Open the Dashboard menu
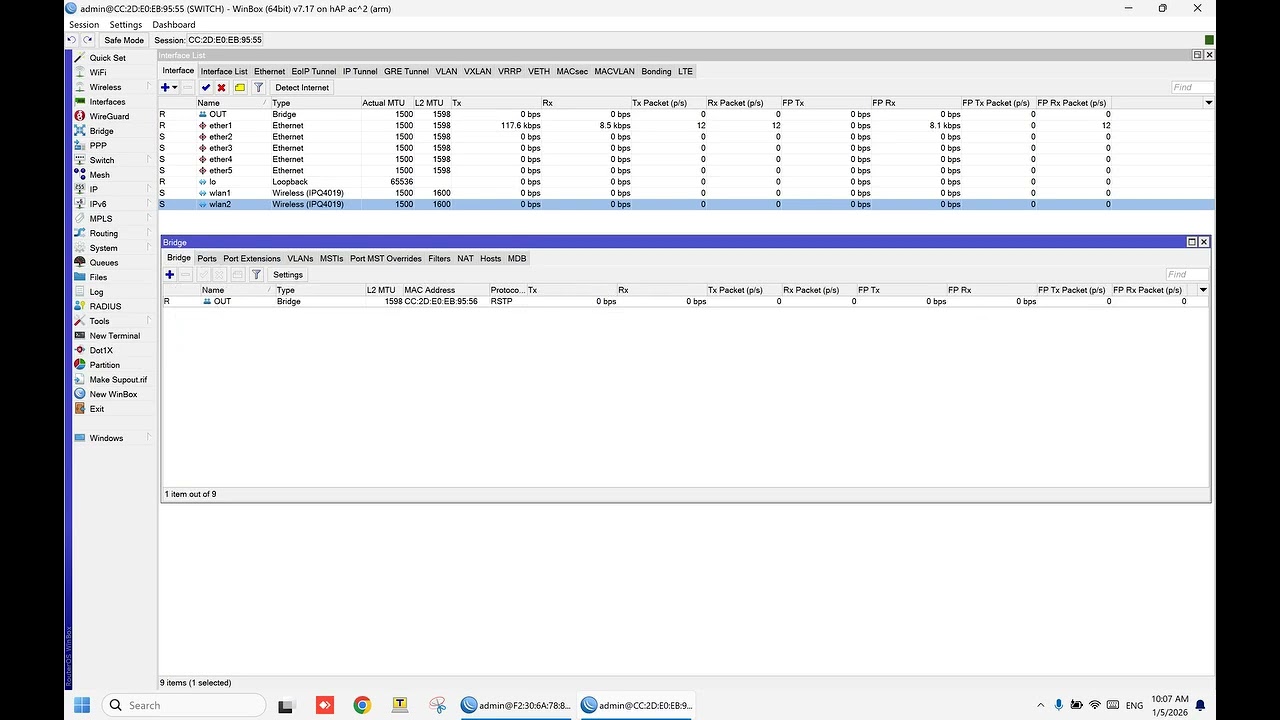1280x720 pixels. tap(174, 24)
